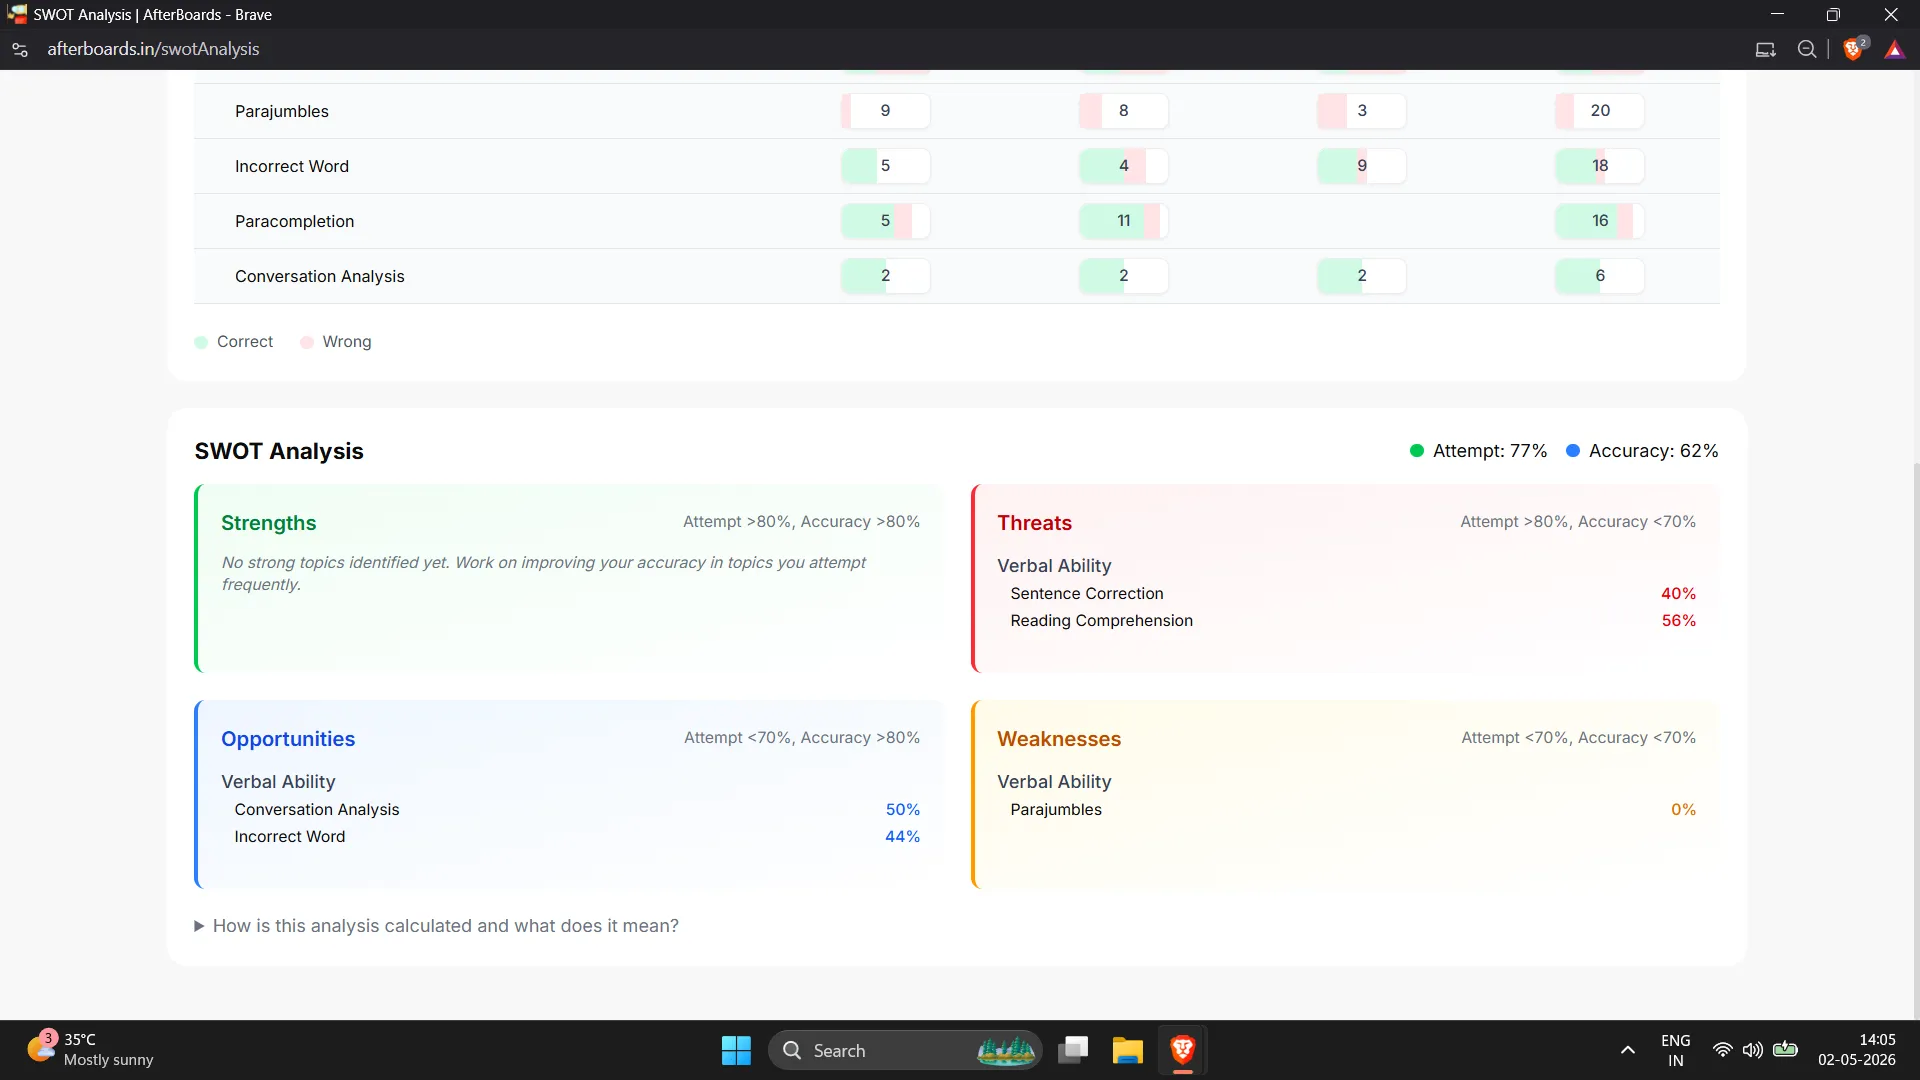Click the Brave Rewards triangle icon

1894,49
